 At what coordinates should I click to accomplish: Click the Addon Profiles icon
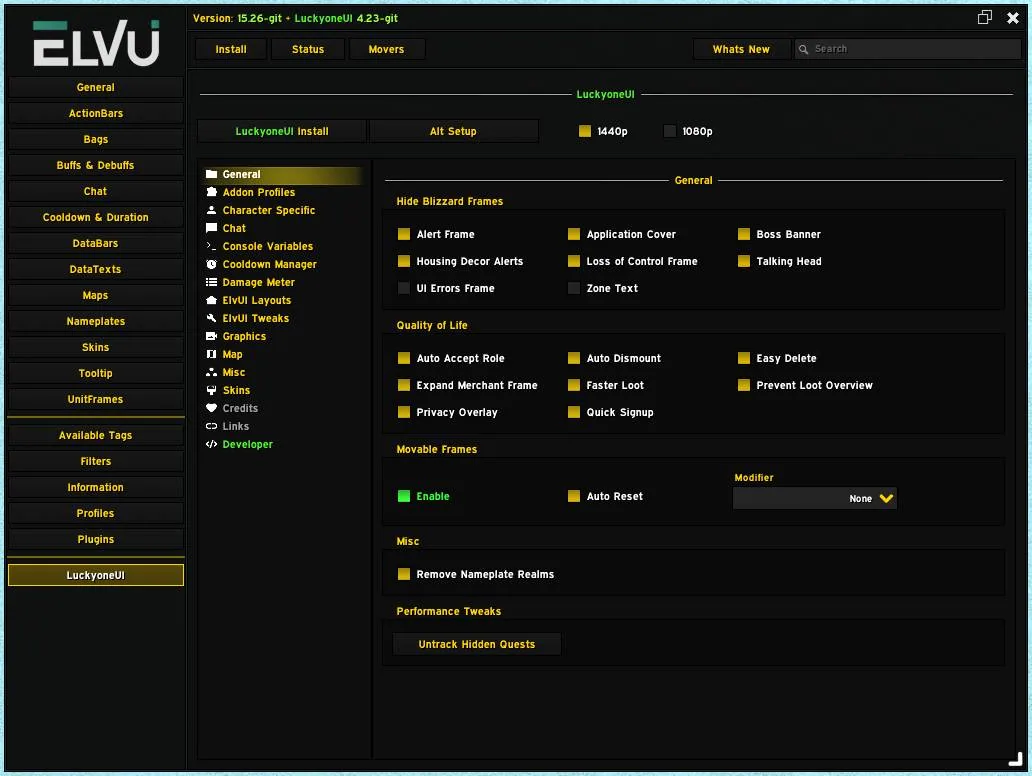(211, 192)
